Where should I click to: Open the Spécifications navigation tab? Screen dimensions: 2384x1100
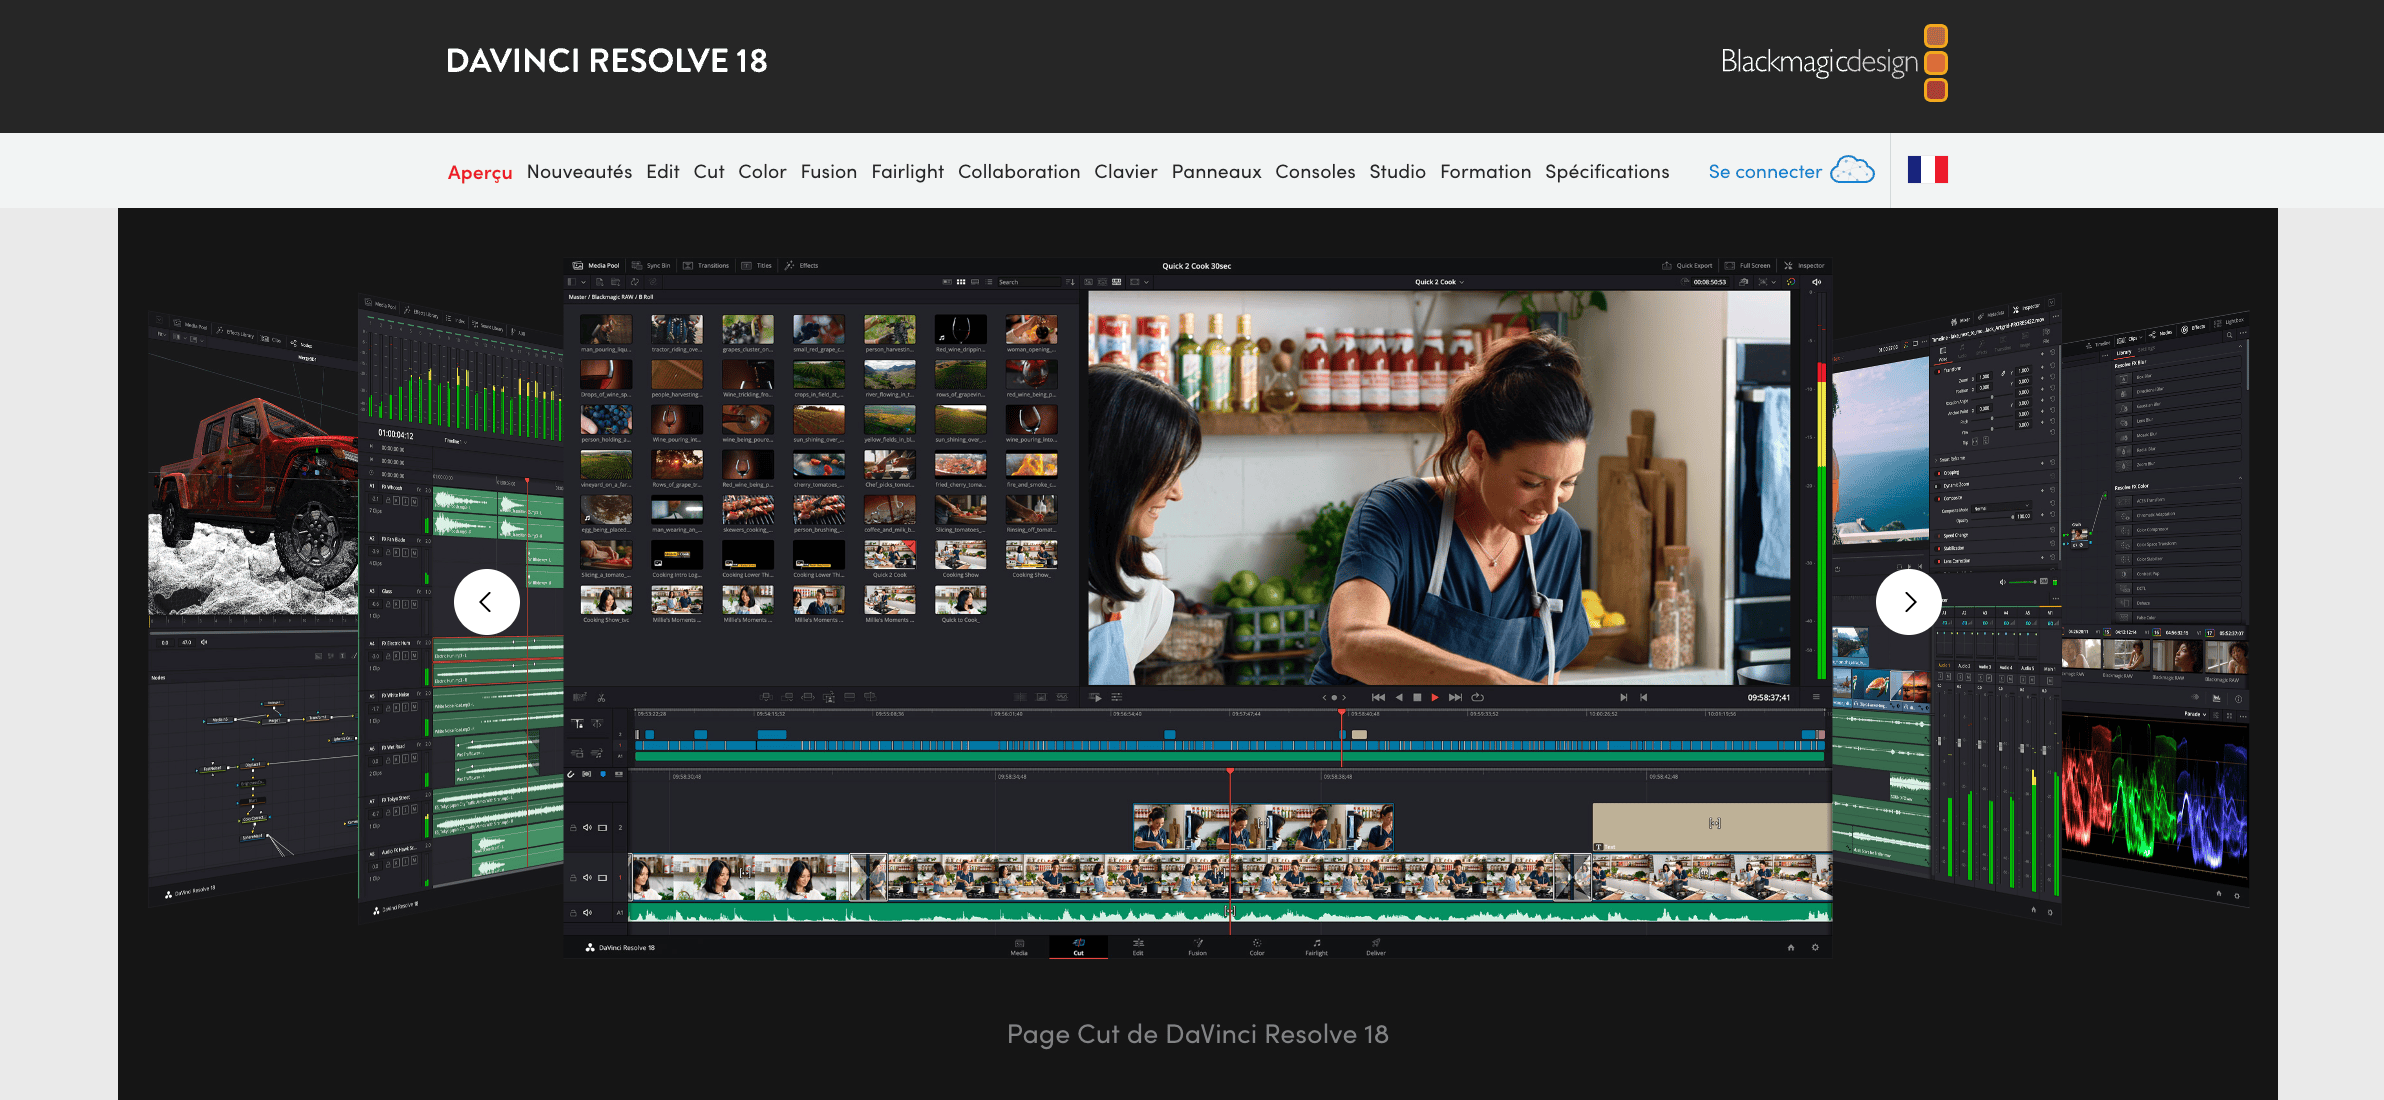(x=1606, y=171)
